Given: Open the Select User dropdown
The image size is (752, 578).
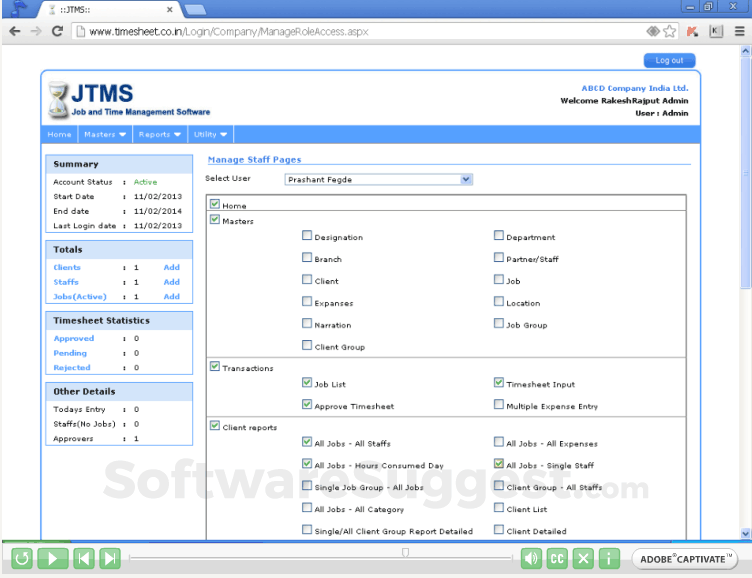Looking at the screenshot, I should (x=378, y=180).
